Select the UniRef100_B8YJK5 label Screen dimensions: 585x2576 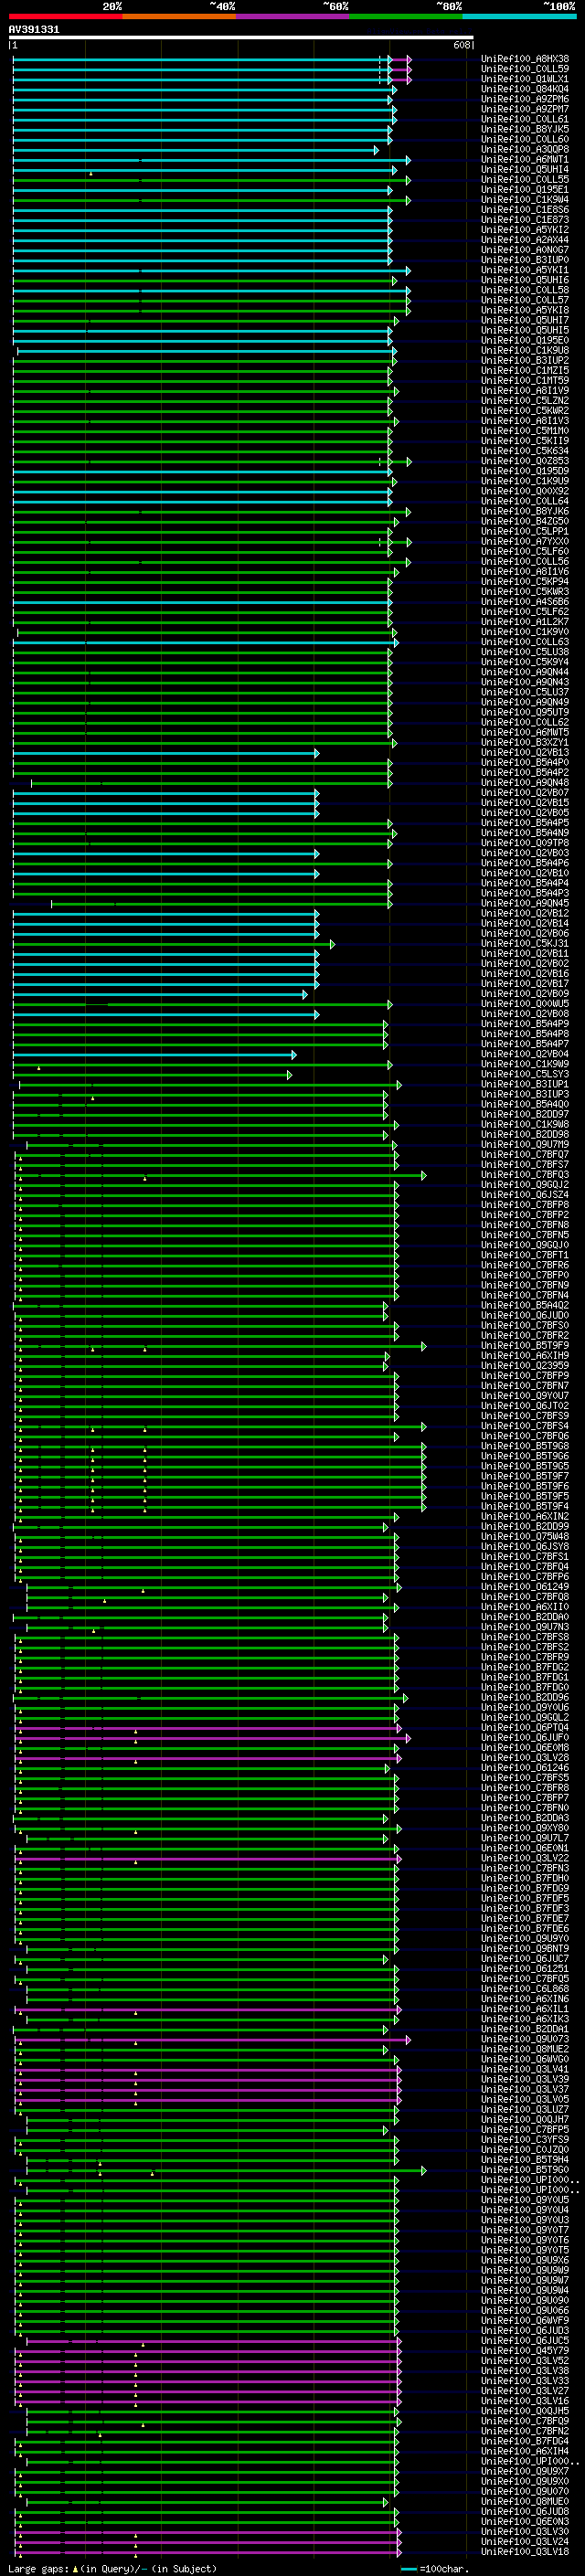[x=525, y=129]
